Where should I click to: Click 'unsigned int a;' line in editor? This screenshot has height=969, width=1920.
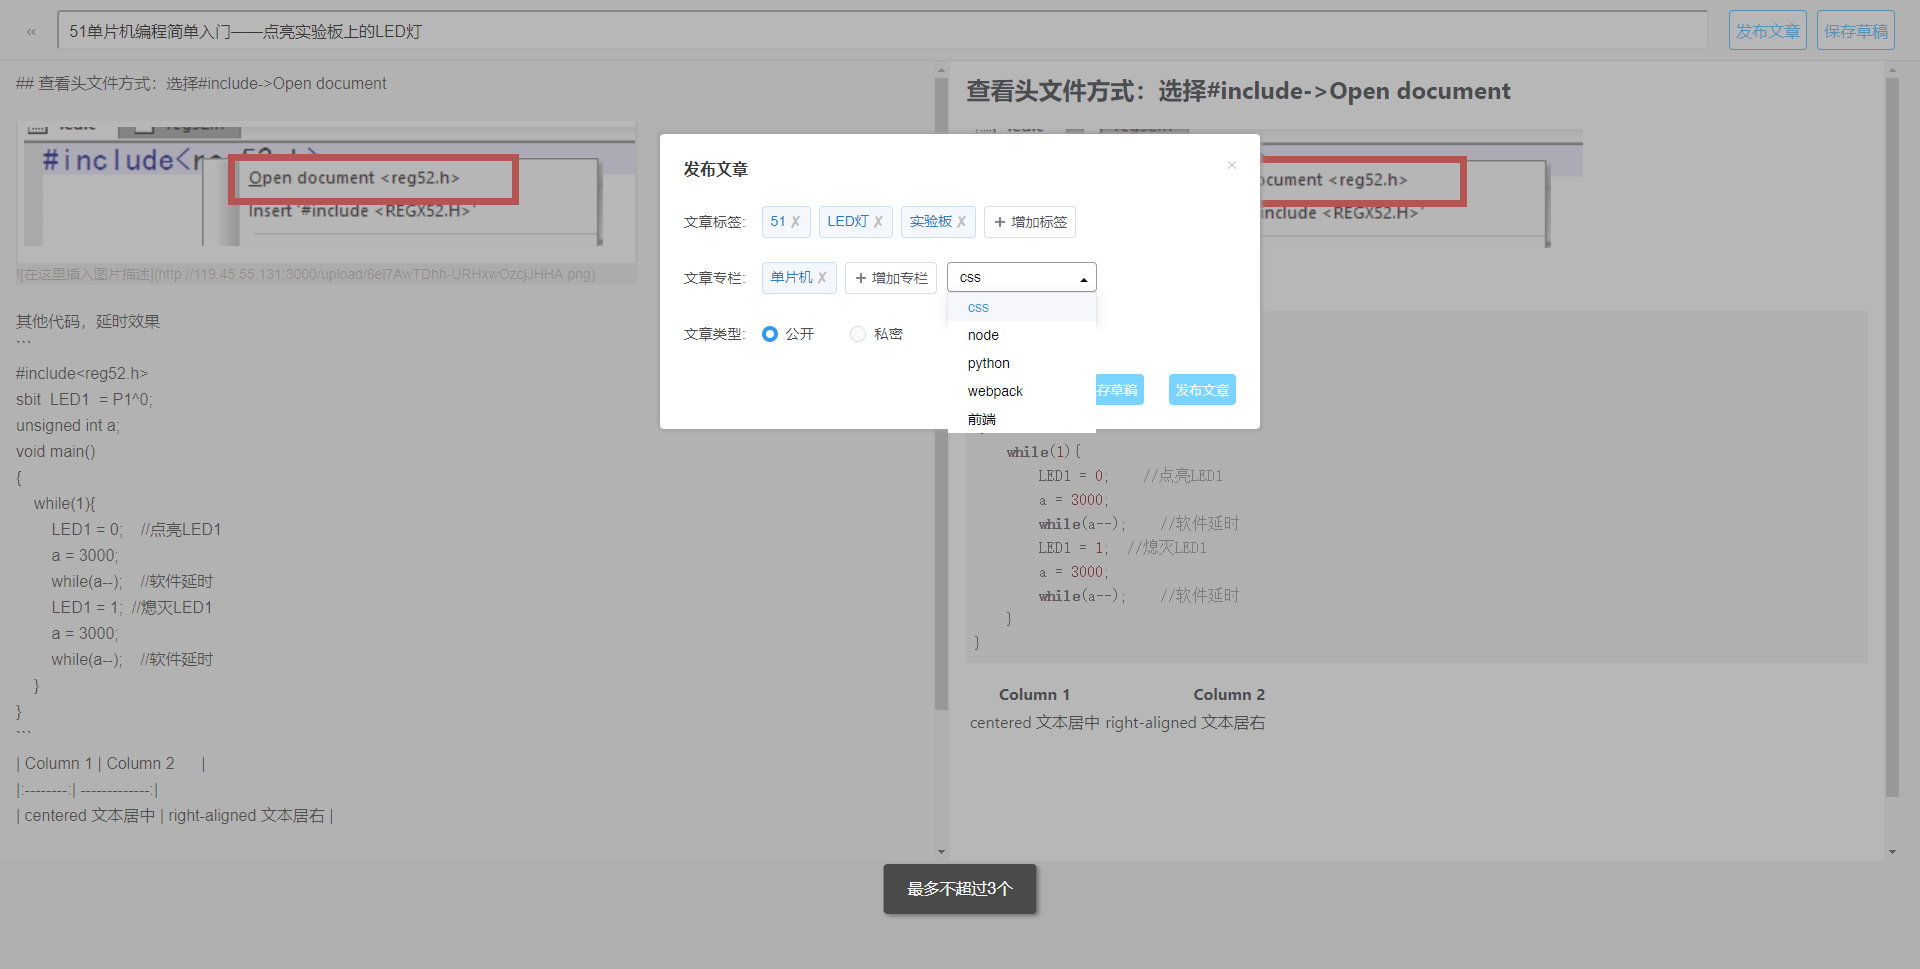pyautogui.click(x=68, y=425)
